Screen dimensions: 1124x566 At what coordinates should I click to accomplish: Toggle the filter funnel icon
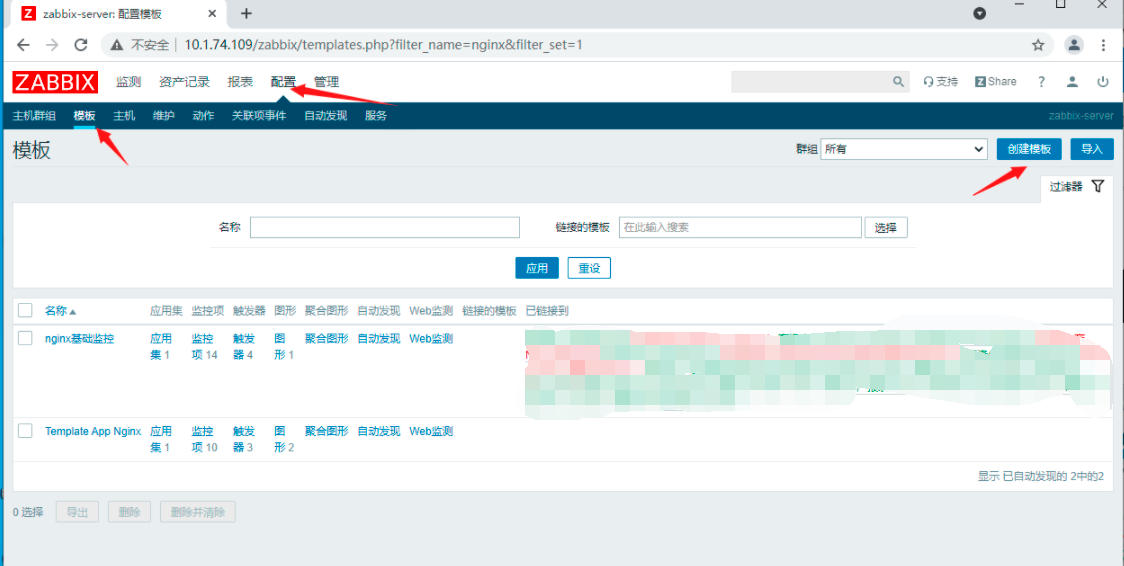click(1097, 186)
